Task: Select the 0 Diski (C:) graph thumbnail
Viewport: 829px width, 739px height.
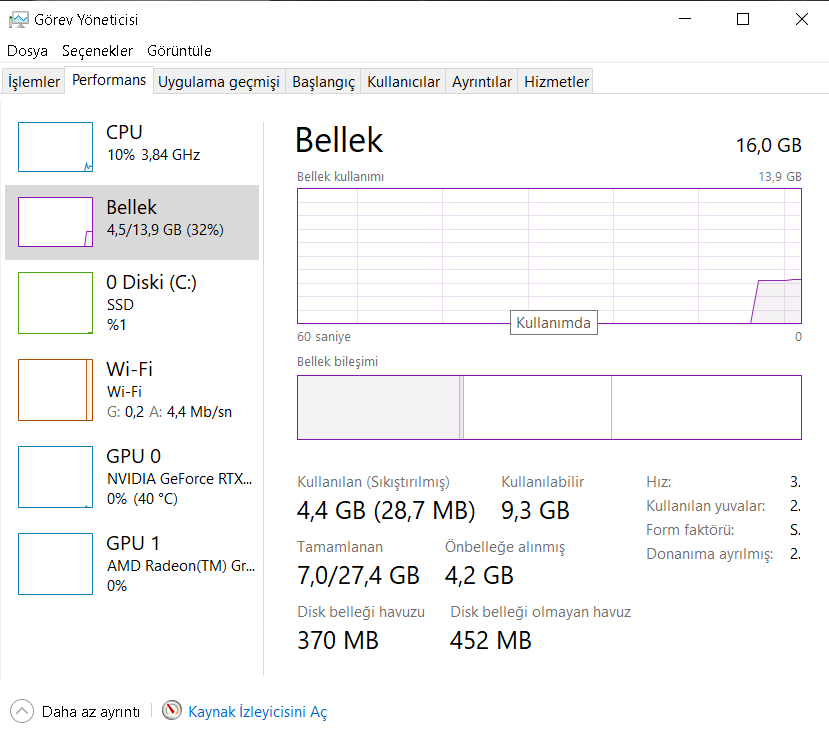Action: click(56, 304)
